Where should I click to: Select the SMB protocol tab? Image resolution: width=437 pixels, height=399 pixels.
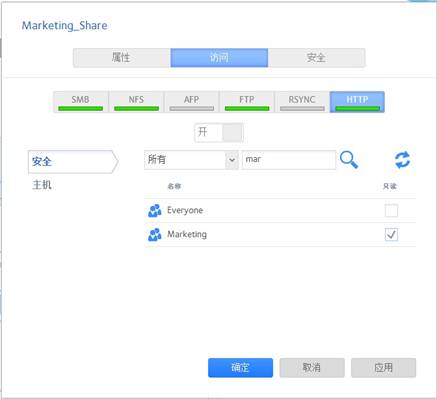pyautogui.click(x=81, y=102)
